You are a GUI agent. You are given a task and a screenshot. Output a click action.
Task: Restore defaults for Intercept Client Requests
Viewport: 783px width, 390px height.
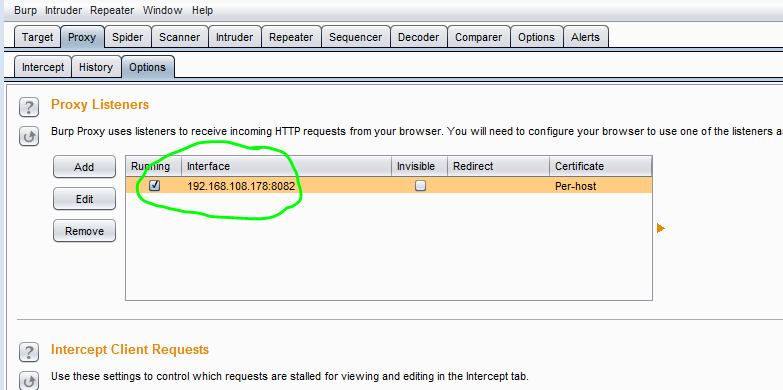pos(29,381)
